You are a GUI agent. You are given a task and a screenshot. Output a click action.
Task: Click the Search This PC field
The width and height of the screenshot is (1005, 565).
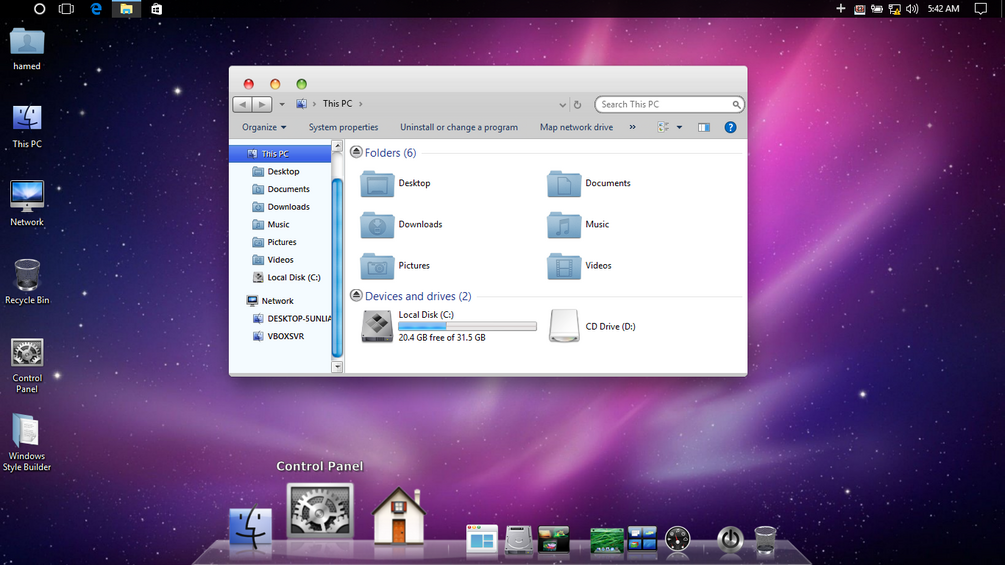[x=669, y=104]
